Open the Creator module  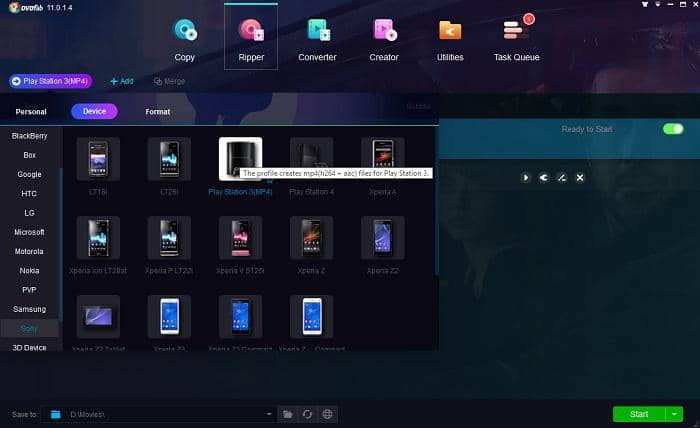(x=384, y=40)
